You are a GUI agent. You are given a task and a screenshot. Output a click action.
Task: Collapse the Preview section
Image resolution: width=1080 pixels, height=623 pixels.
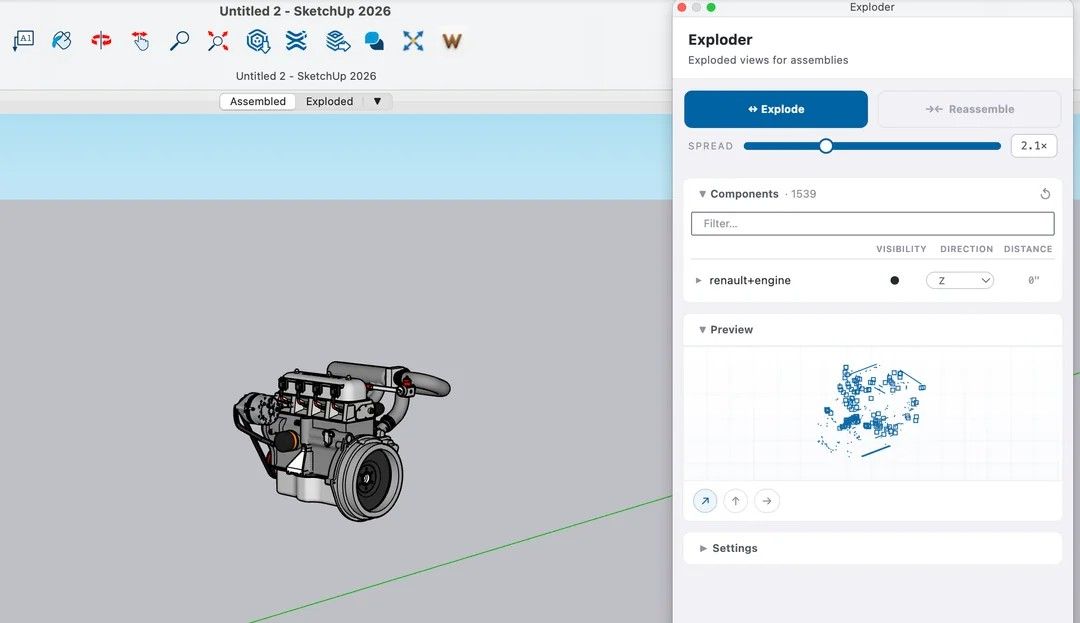tap(702, 330)
